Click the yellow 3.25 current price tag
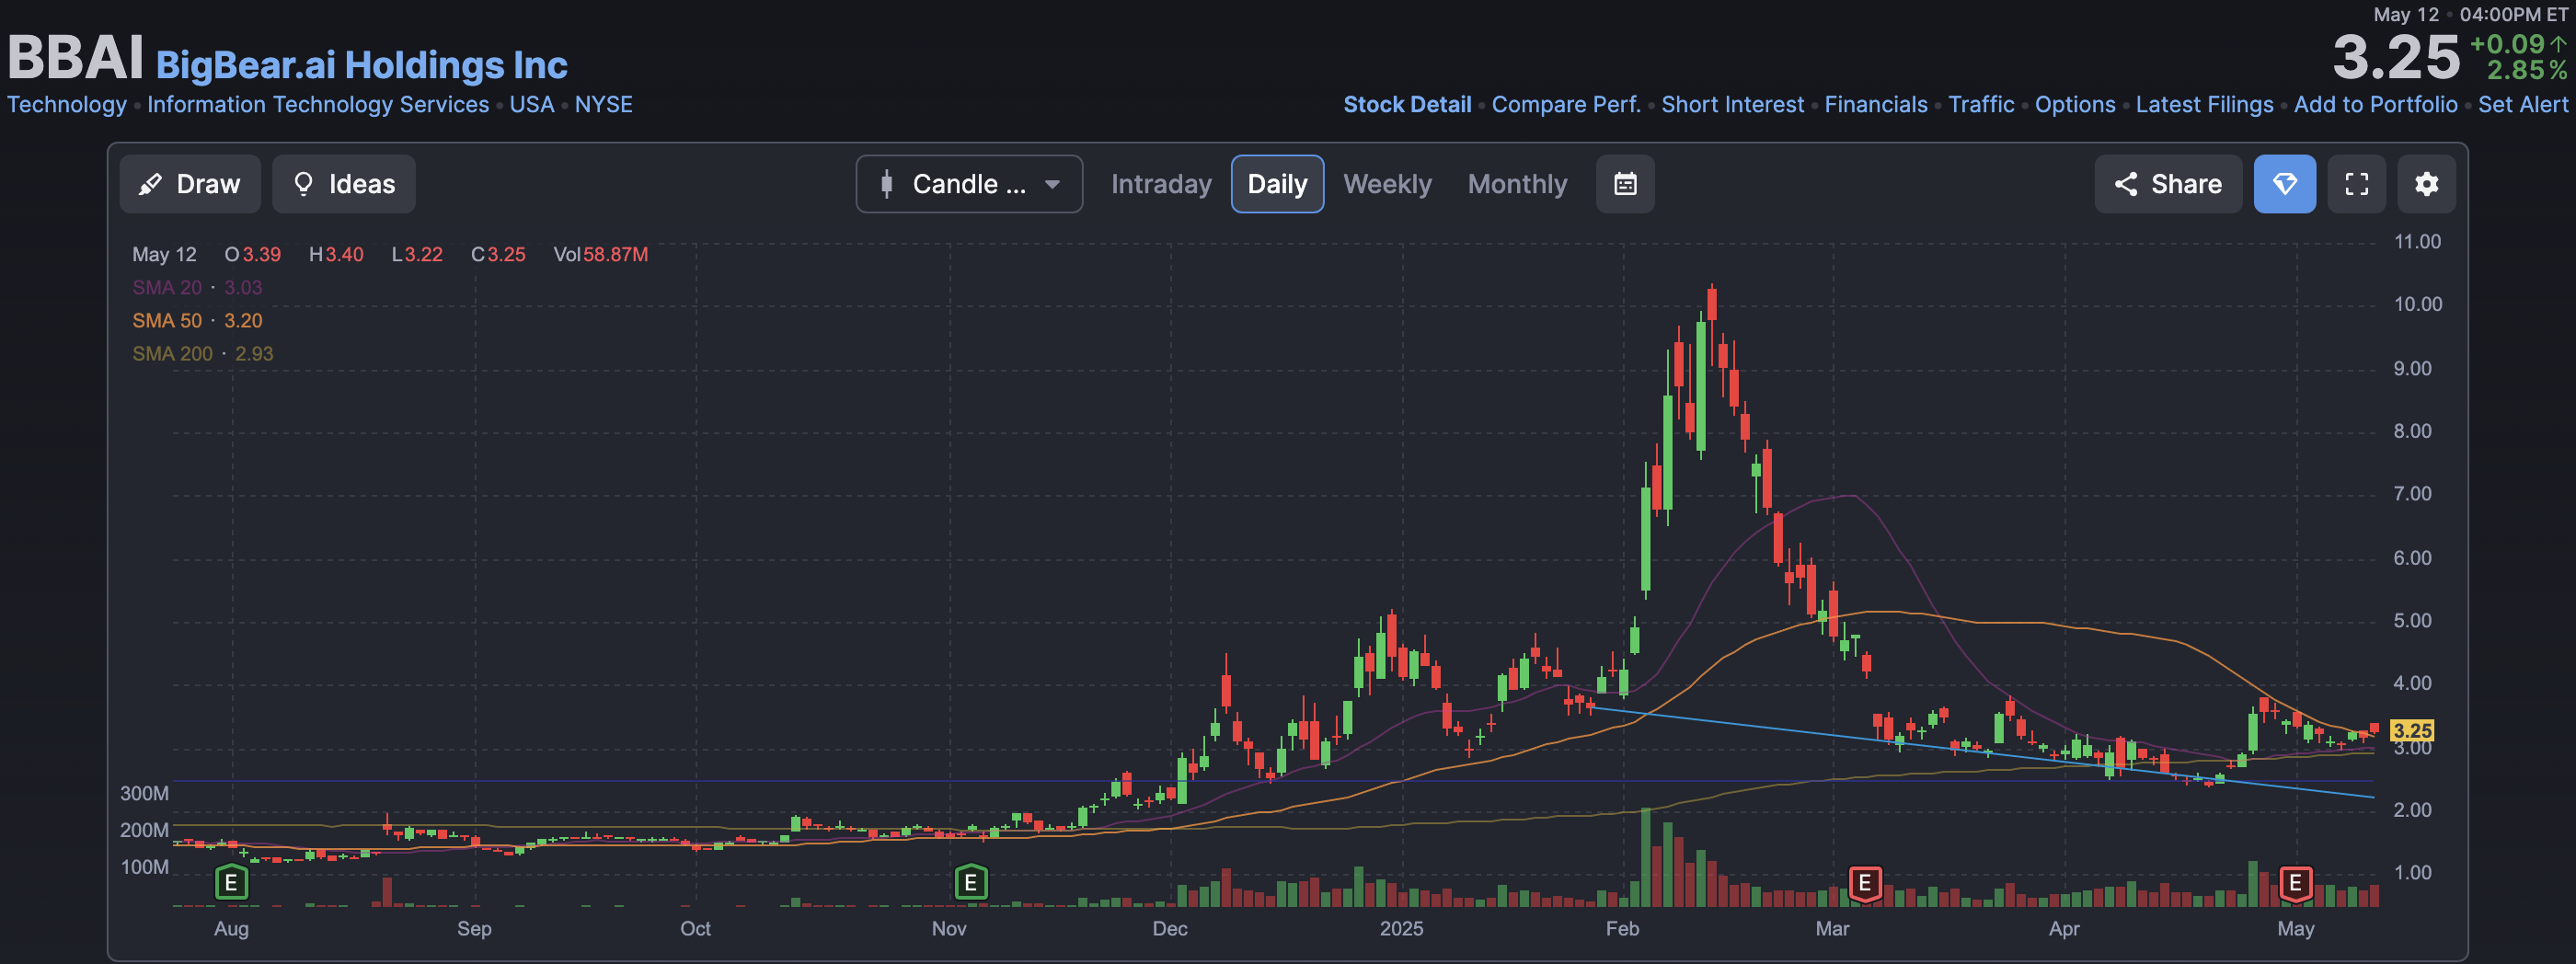 [2411, 730]
